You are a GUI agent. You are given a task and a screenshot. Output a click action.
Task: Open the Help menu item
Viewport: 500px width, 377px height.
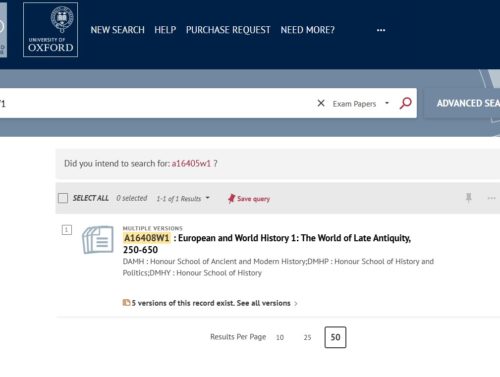[x=165, y=30]
